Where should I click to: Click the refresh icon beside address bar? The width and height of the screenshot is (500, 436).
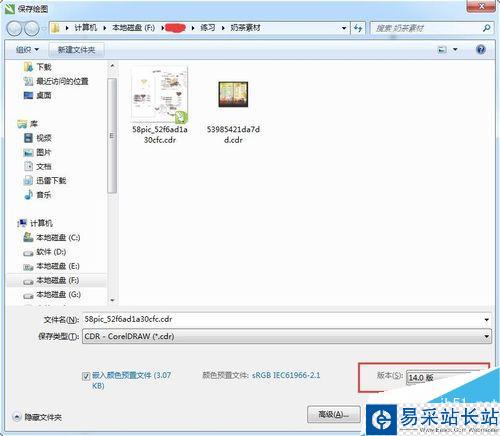[358, 28]
